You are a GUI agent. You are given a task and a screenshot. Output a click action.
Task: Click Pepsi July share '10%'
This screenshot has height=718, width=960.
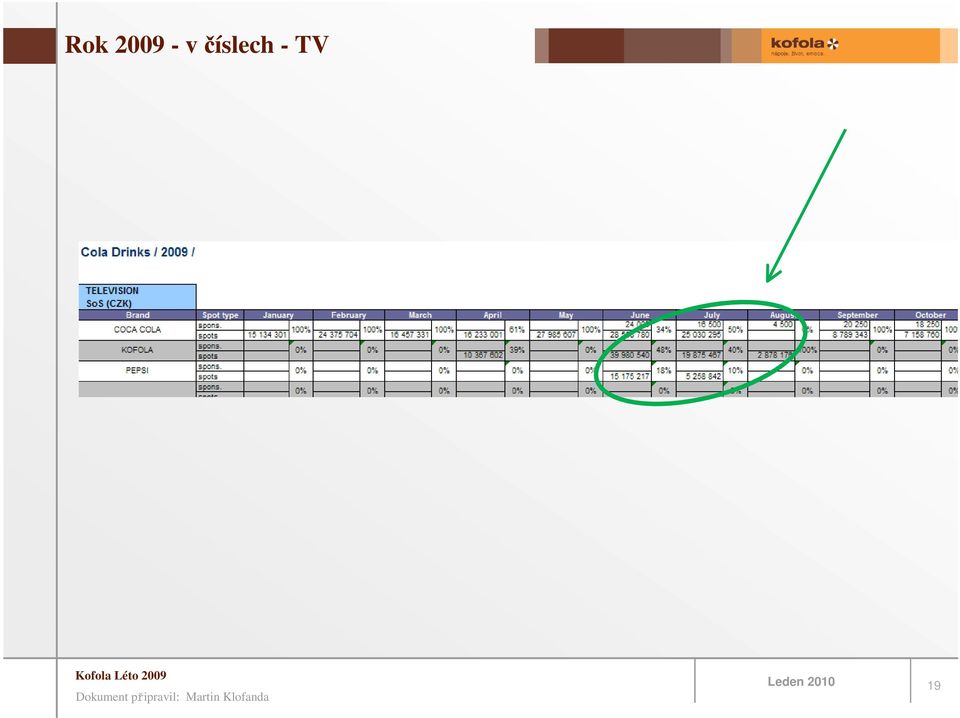(735, 370)
